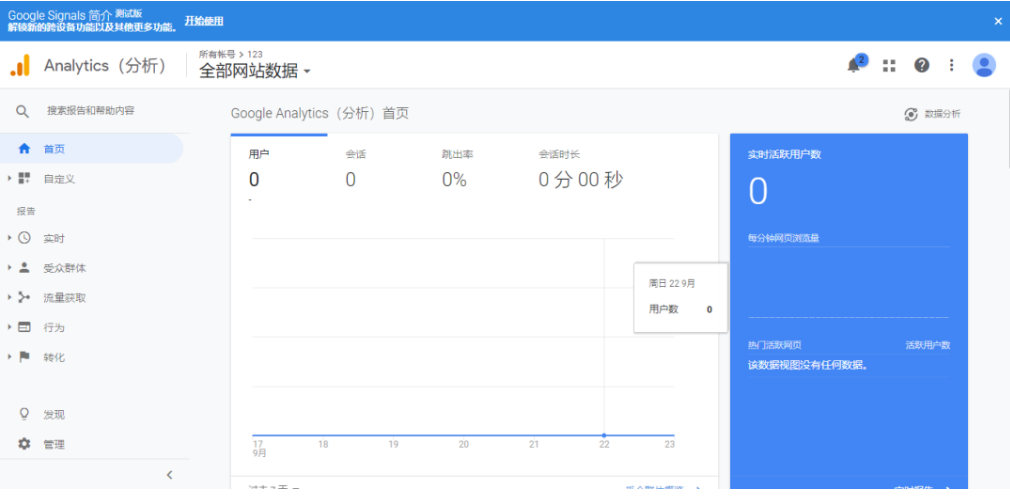The width and height of the screenshot is (1010, 497).
Task: Click the search magnifier icon
Action: [x=23, y=111]
